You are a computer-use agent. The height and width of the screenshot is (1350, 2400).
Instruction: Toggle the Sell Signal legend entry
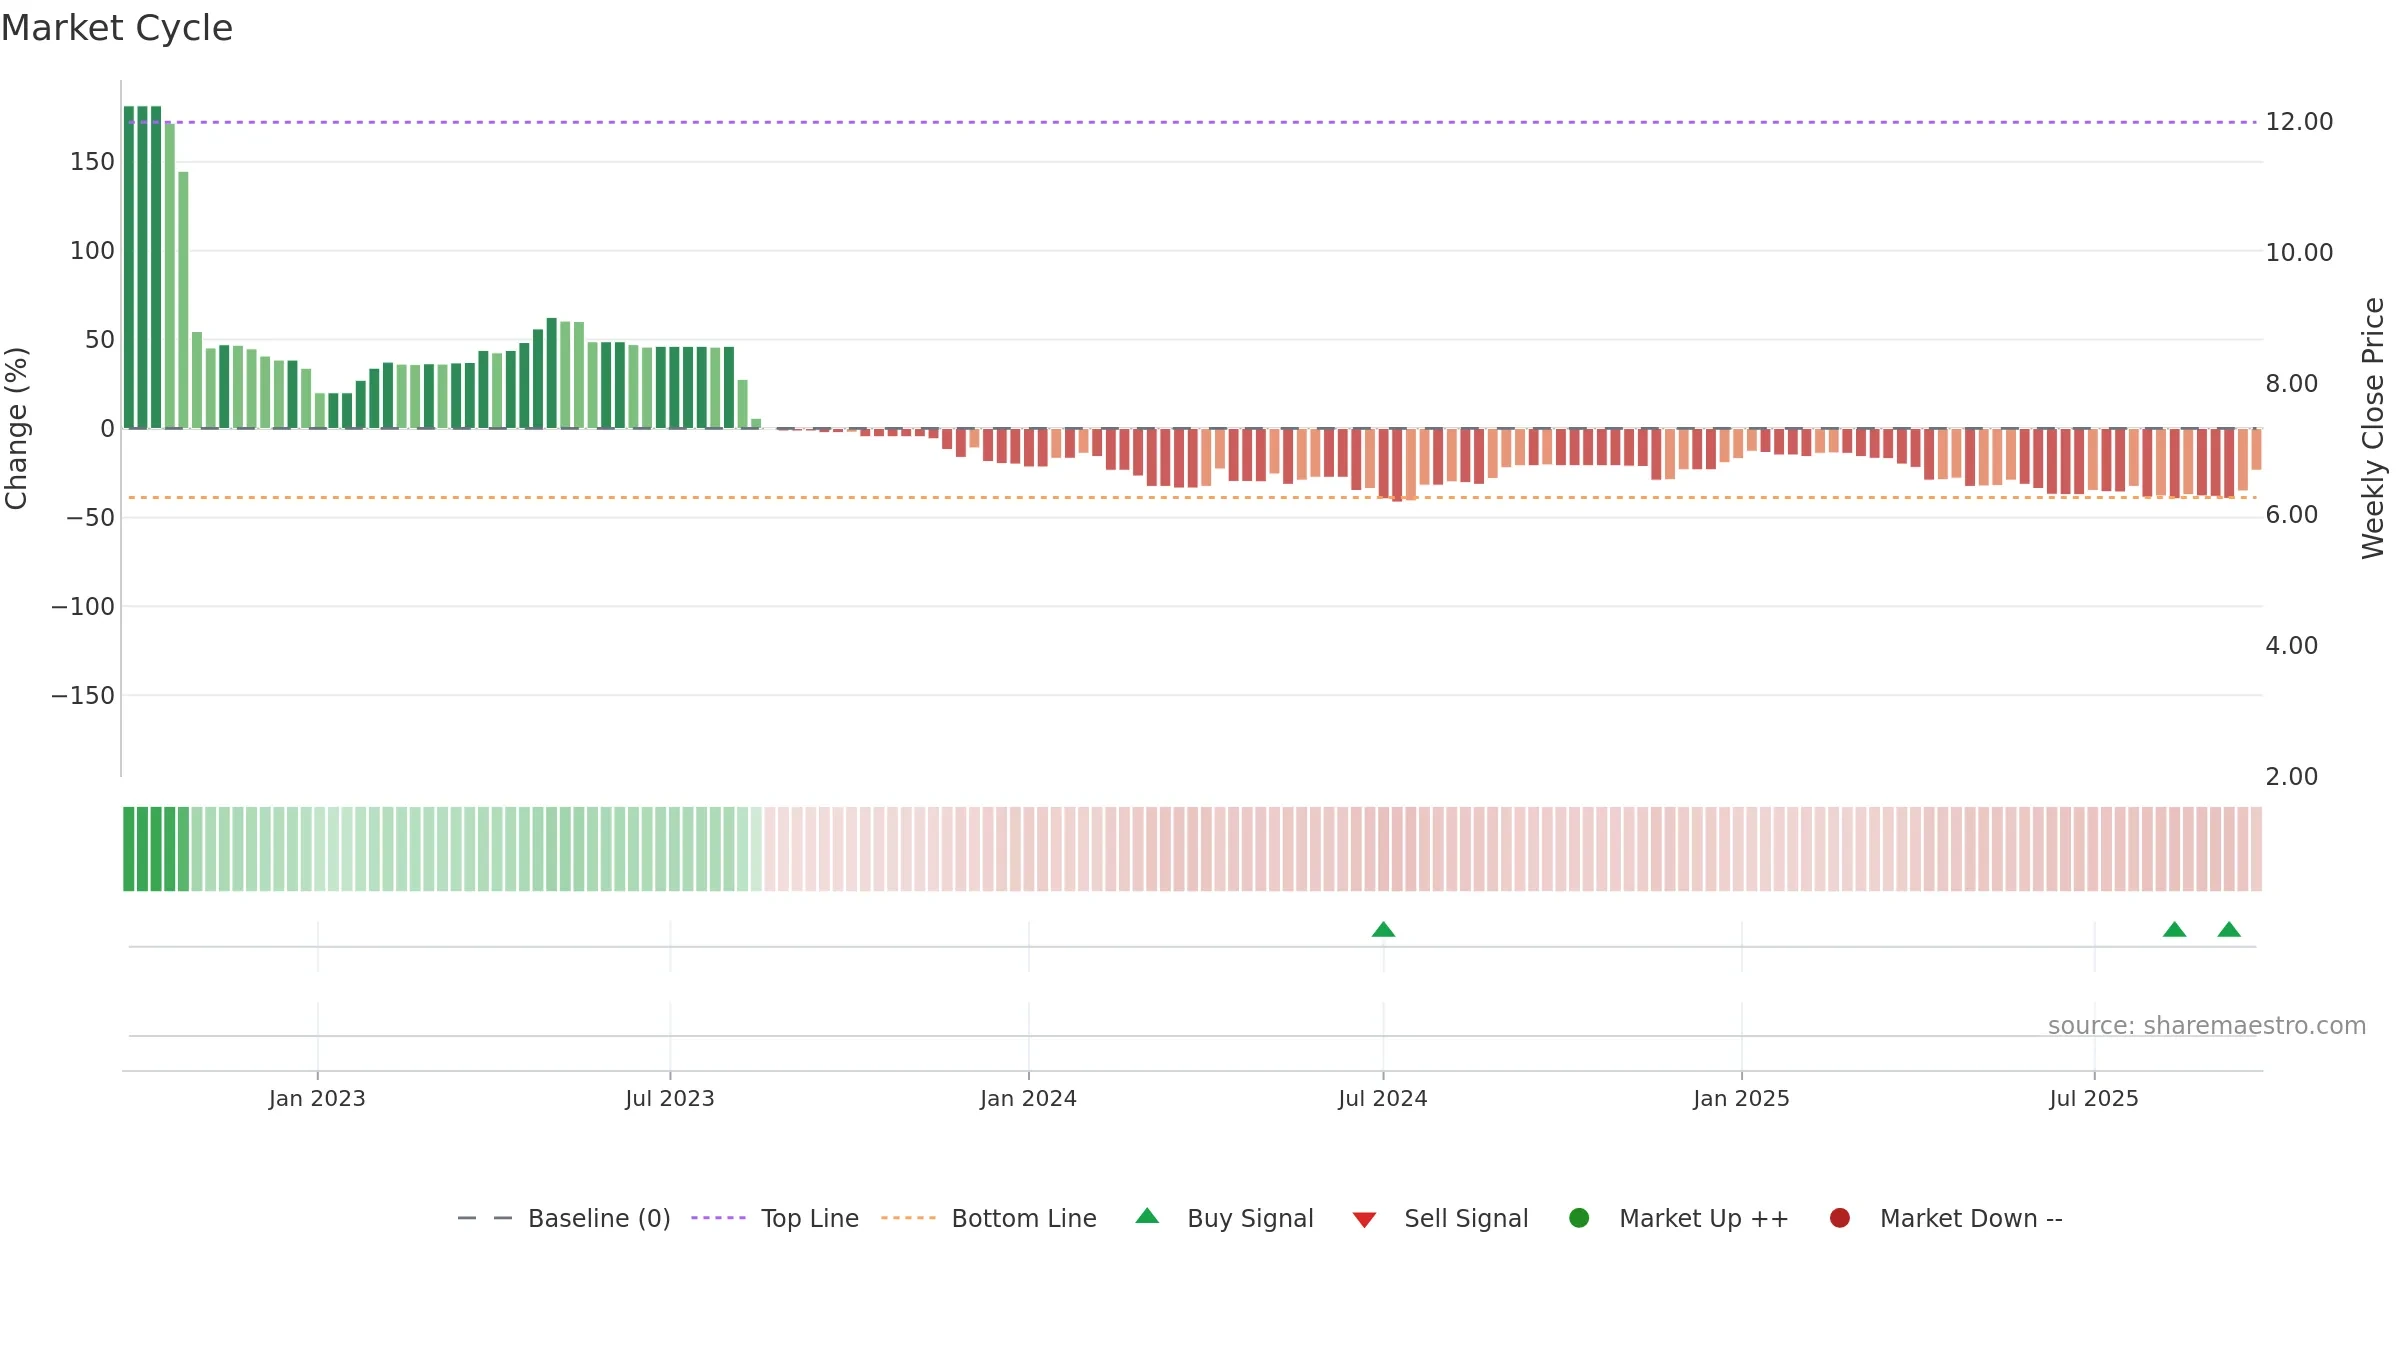[x=1441, y=1218]
